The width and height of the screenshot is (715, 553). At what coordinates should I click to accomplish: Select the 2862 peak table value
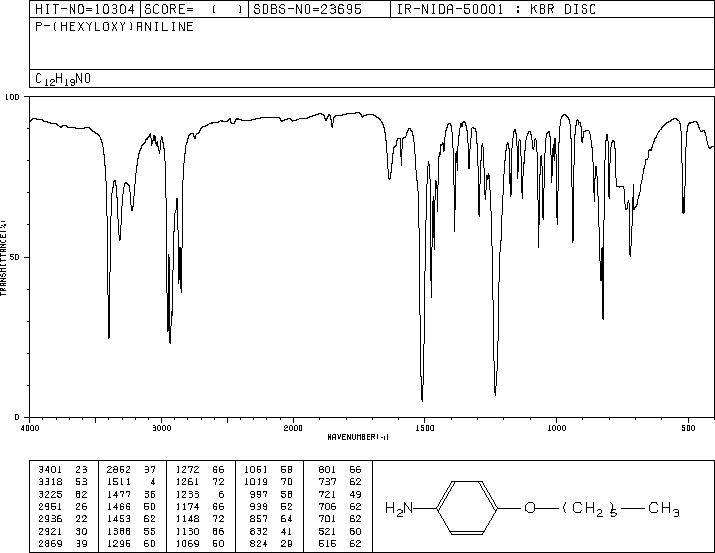tap(119, 470)
